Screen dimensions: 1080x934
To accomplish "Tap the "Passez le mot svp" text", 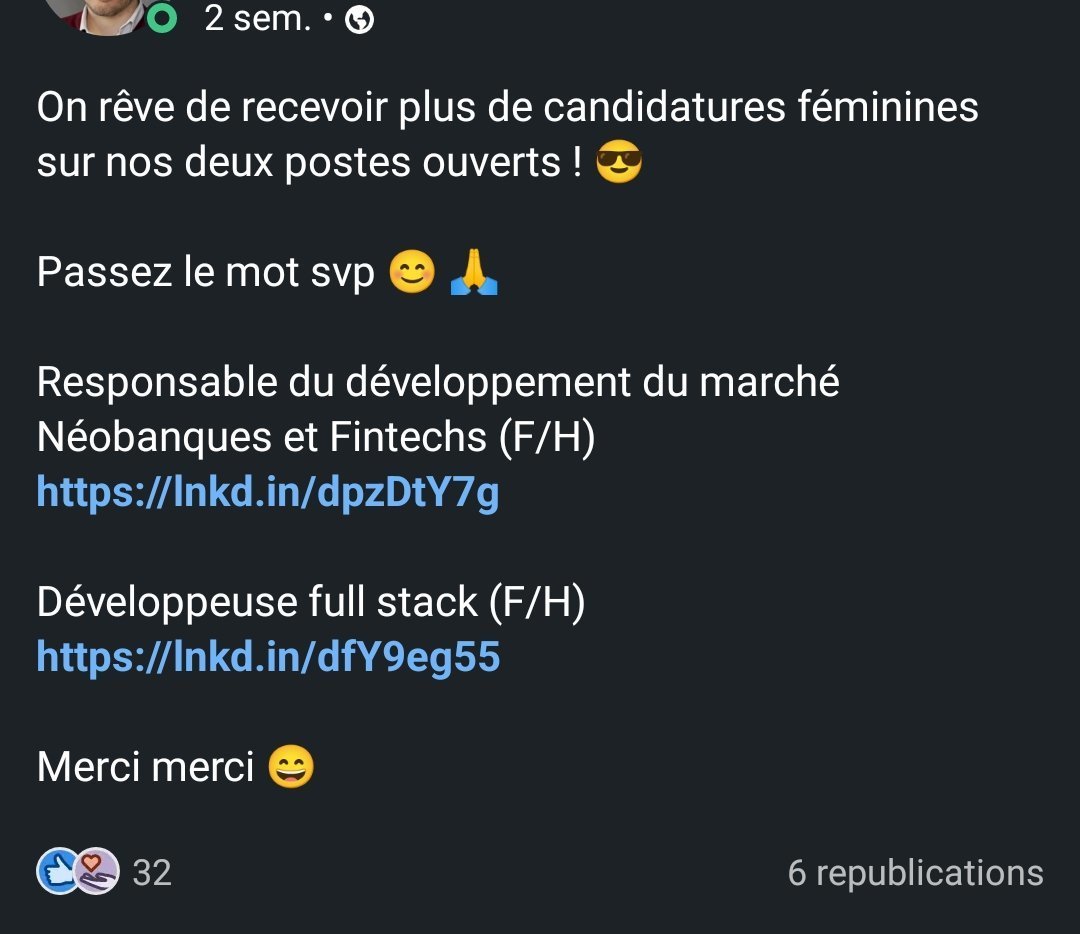I will [x=206, y=271].
